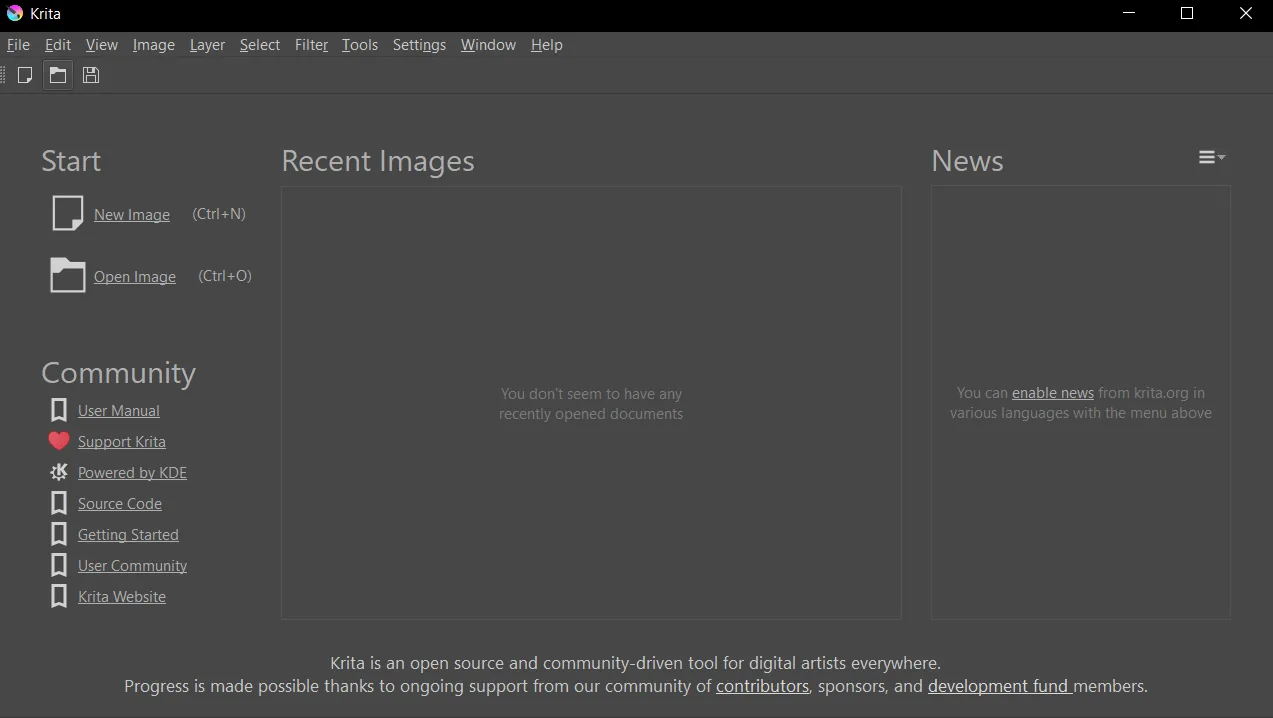The height and width of the screenshot is (718, 1273).
Task: Open the Filter menu
Action: click(x=312, y=45)
